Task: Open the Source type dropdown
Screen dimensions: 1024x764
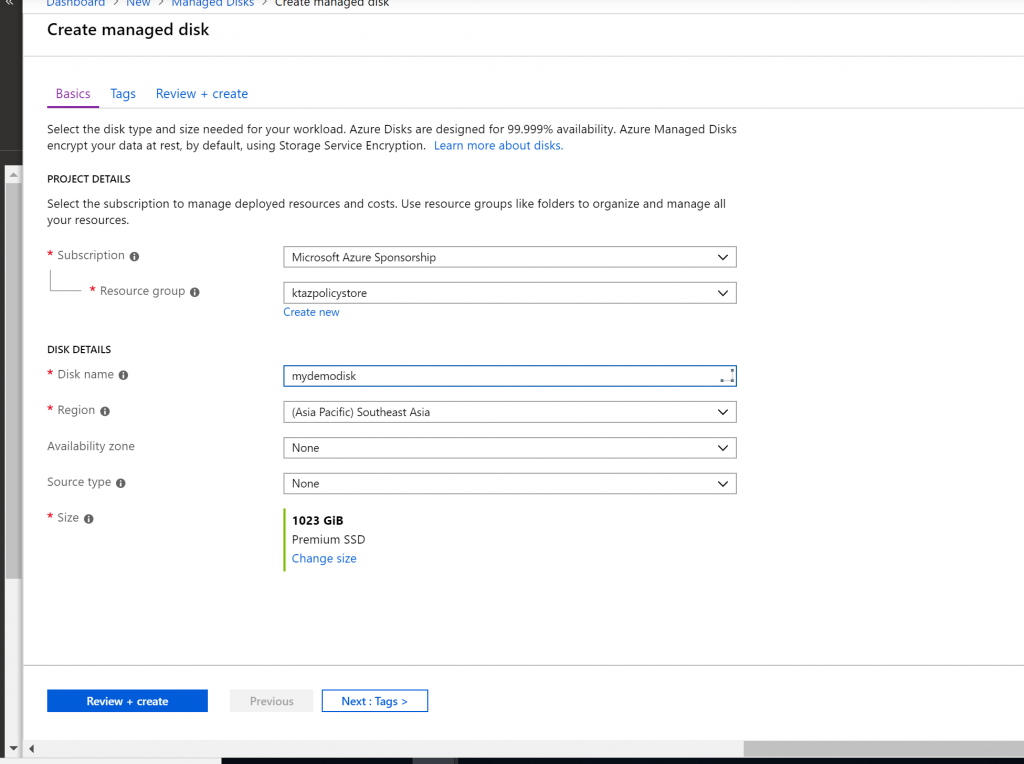Action: (509, 484)
